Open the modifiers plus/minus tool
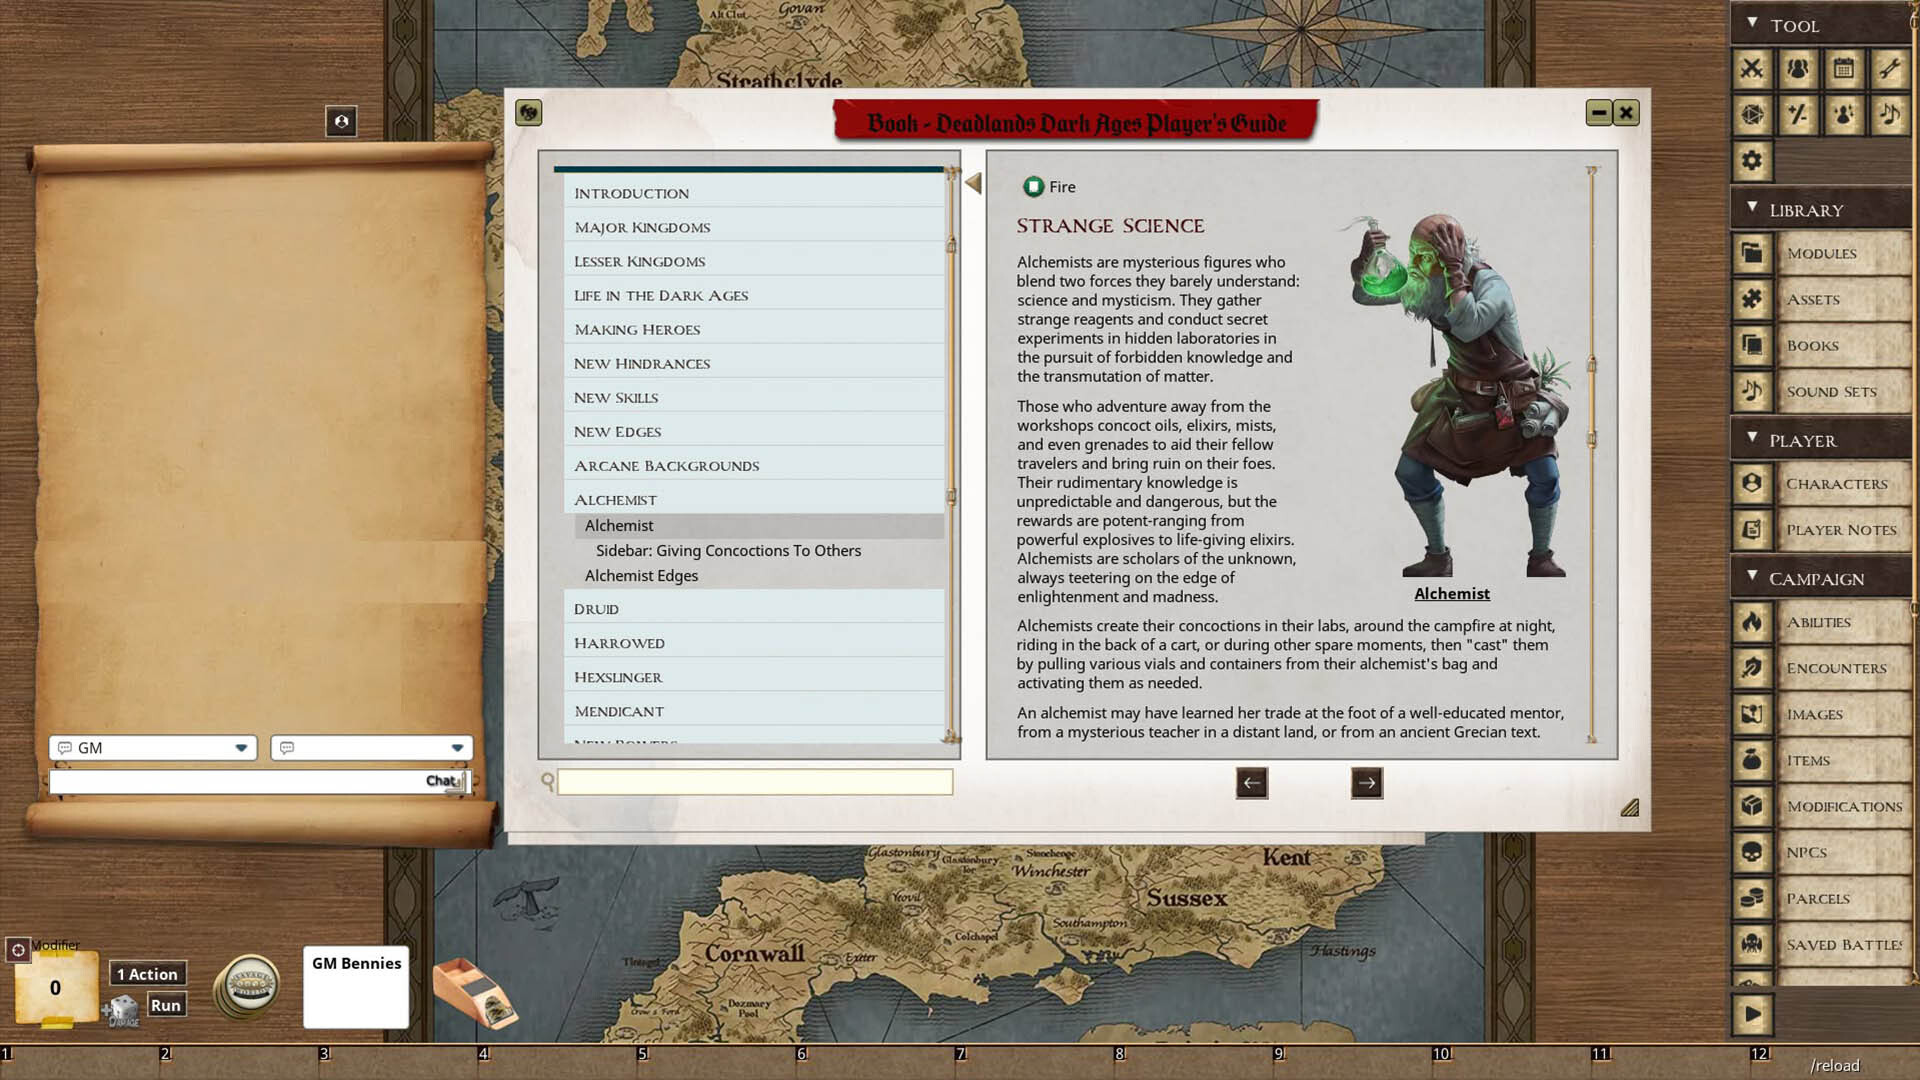The image size is (1920, 1080). [1798, 115]
